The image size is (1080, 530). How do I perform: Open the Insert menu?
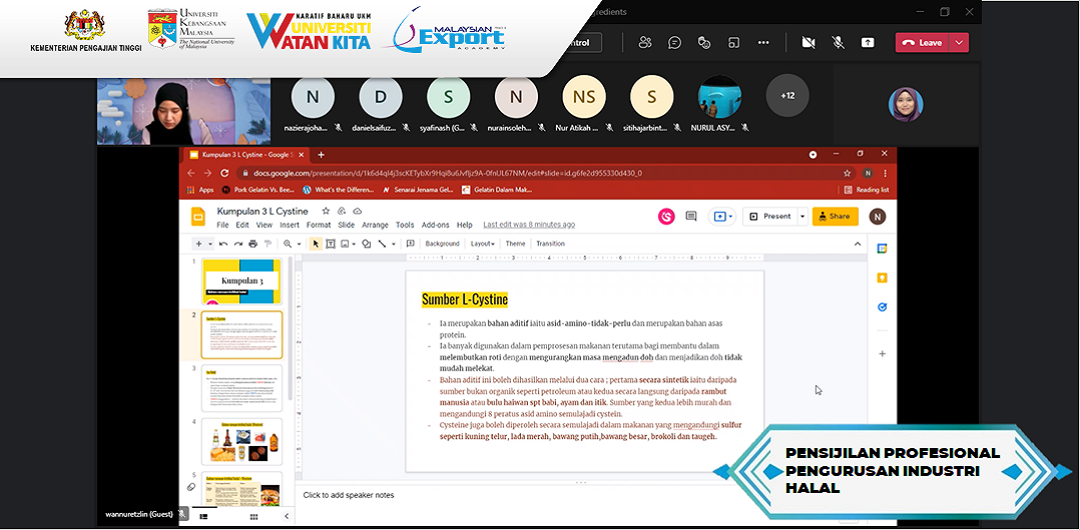tap(290, 225)
